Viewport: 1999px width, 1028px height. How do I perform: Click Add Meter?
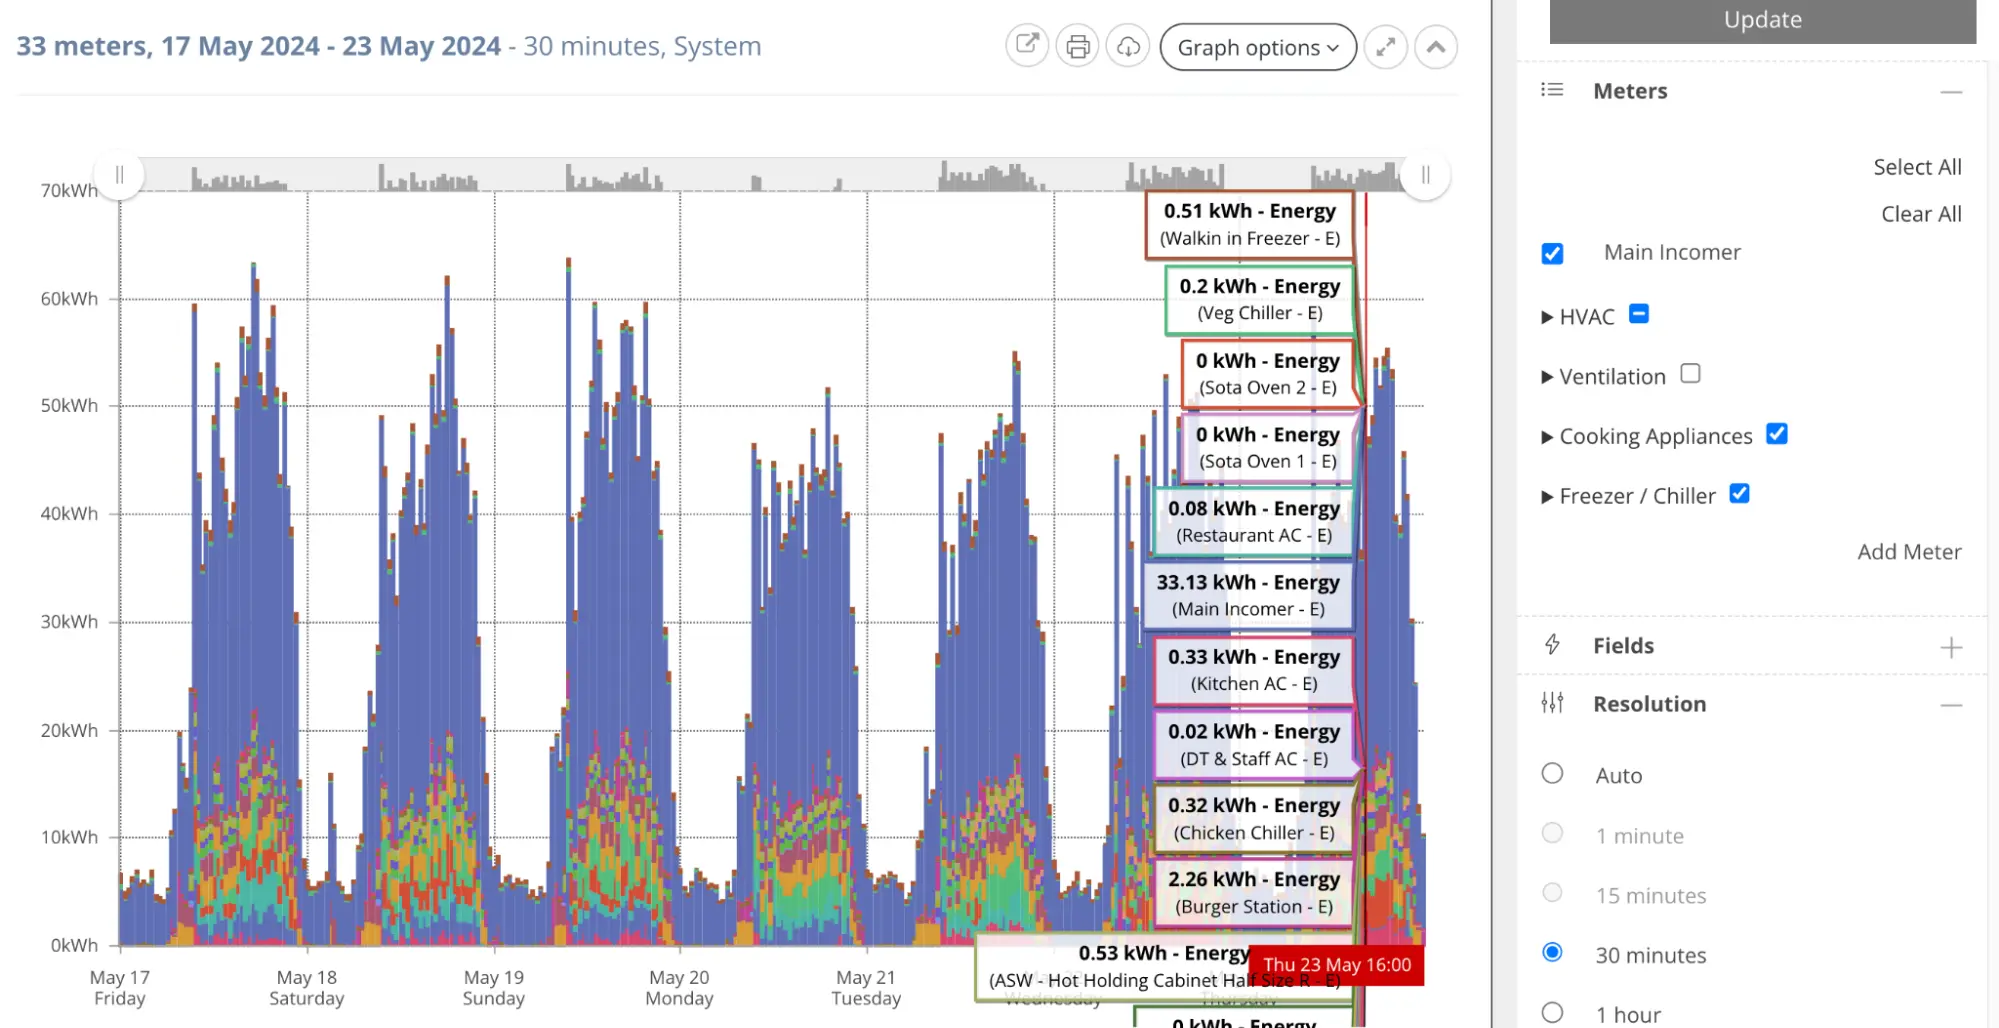tap(1908, 552)
